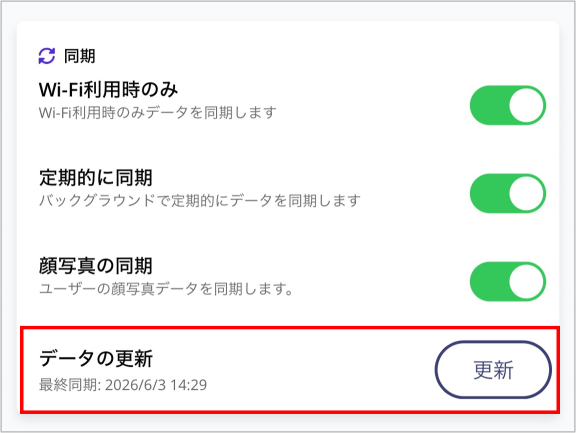The width and height of the screenshot is (576, 433).
Task: Disable the Wi-Fi利用時のみ toggle
Action: pos(508,105)
